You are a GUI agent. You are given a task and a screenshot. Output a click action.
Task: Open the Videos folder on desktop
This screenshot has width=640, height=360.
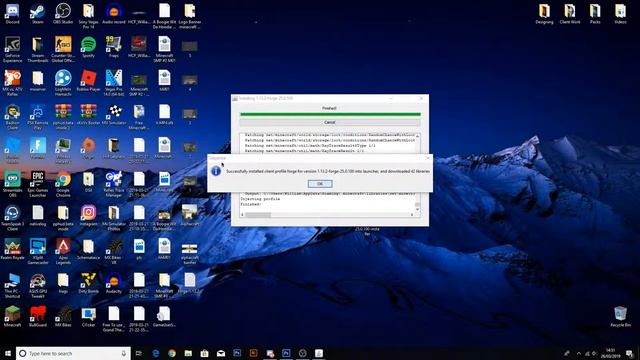coord(620,14)
